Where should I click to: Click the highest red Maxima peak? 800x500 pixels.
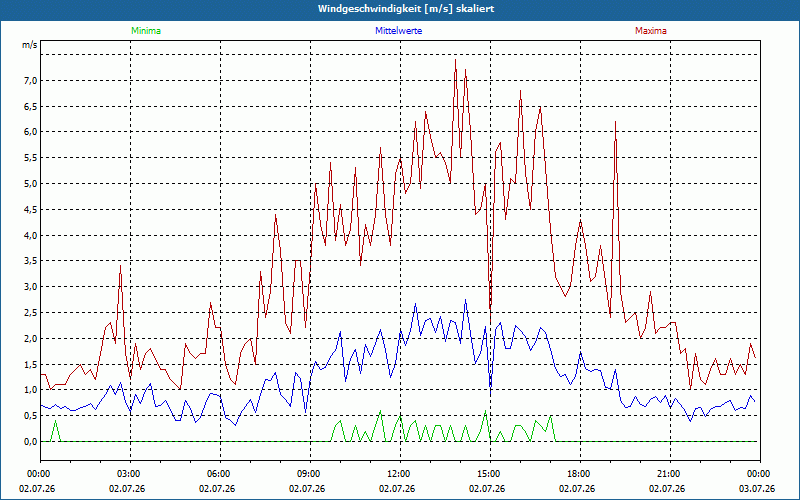(455, 60)
